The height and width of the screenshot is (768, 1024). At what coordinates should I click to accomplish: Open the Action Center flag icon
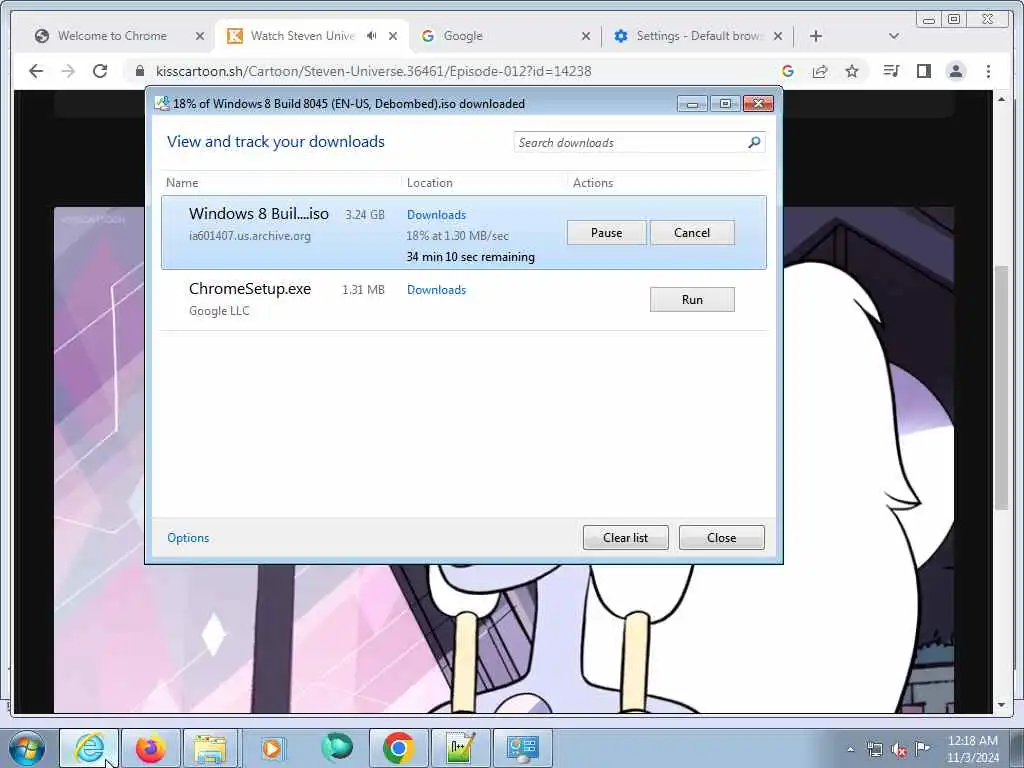(x=923, y=748)
